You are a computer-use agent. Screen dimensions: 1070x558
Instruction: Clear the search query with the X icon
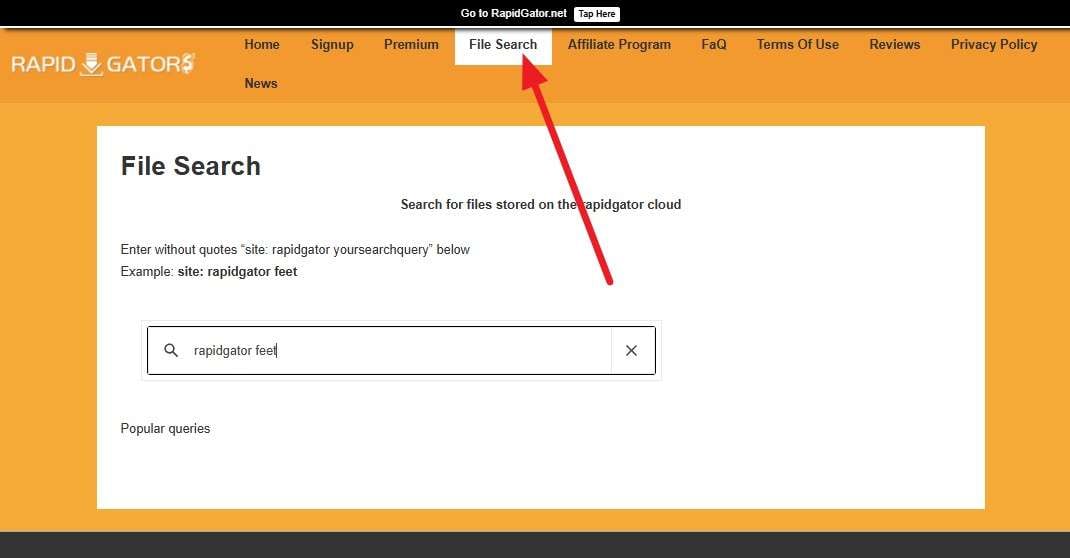[x=631, y=351]
